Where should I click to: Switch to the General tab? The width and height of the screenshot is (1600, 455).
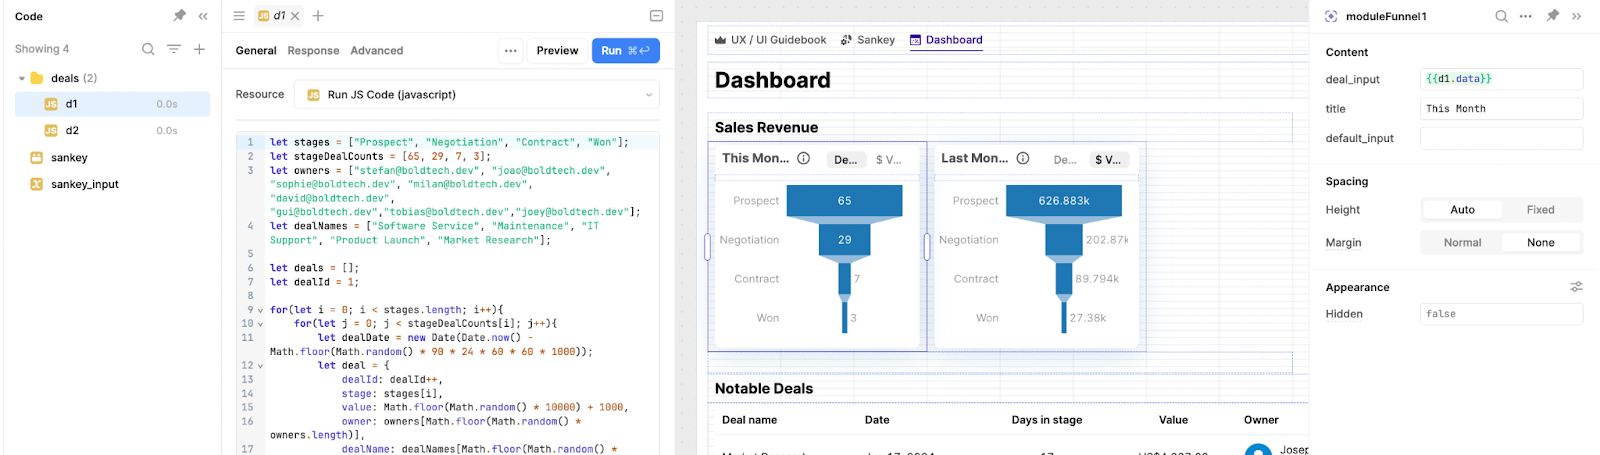click(x=256, y=51)
